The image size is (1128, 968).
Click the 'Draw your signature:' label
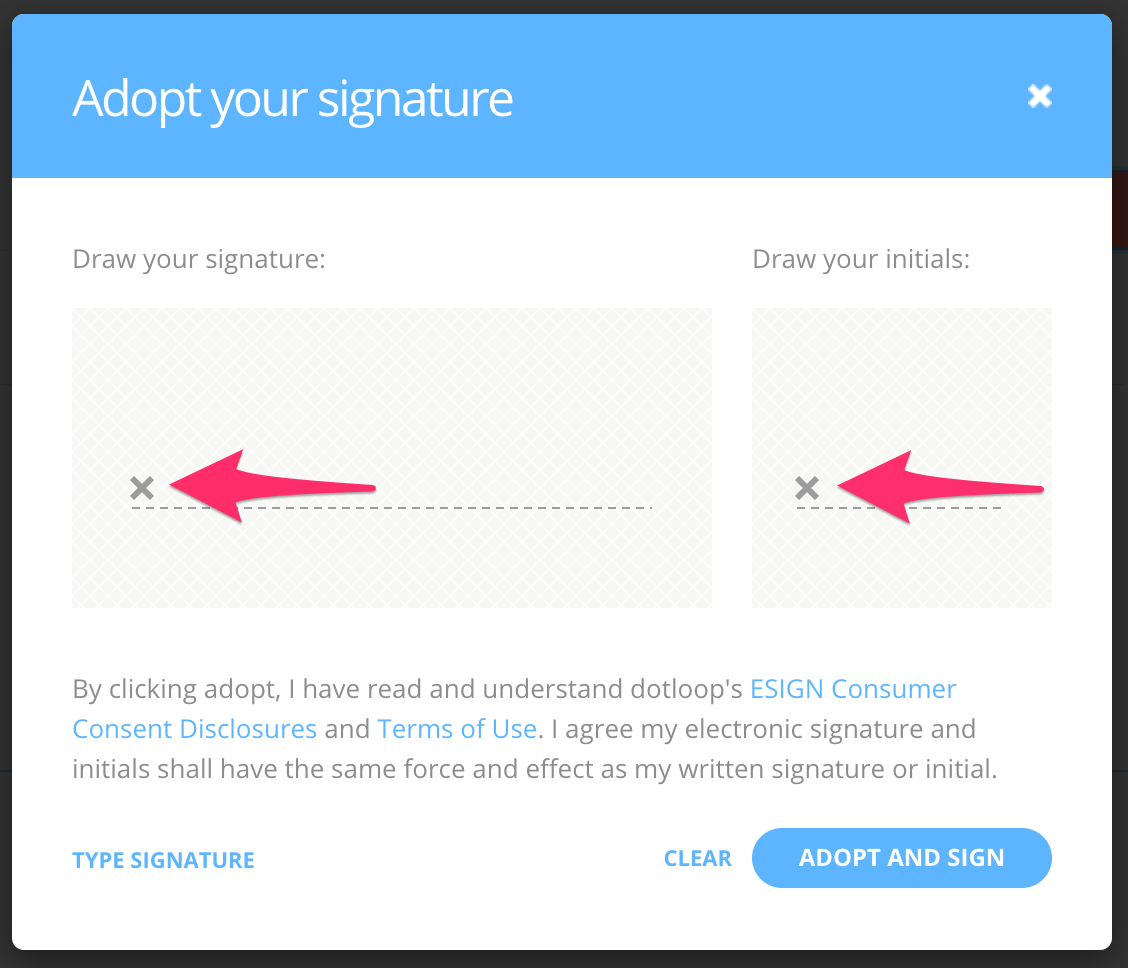[x=198, y=258]
